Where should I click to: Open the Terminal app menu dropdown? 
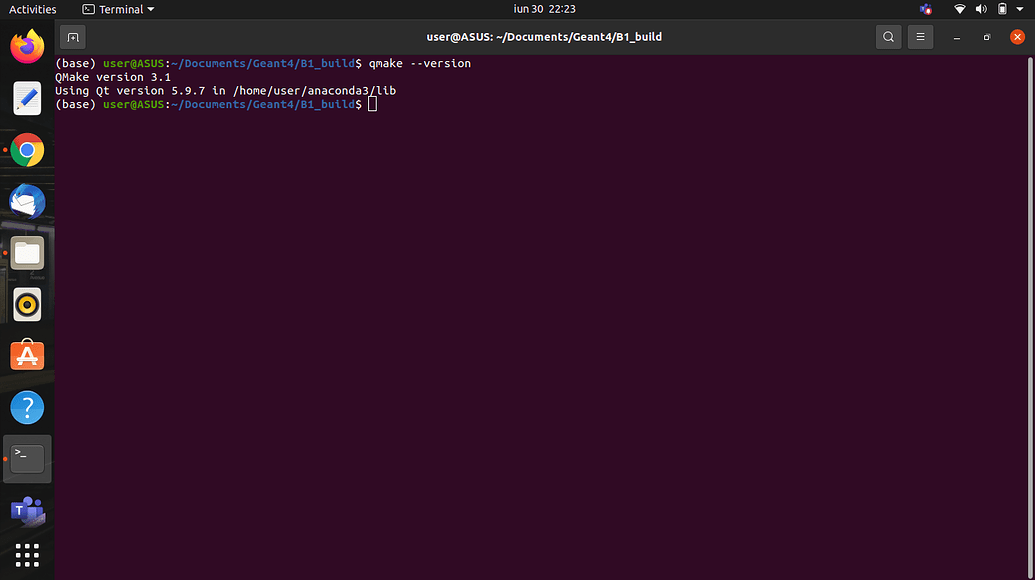(x=119, y=9)
